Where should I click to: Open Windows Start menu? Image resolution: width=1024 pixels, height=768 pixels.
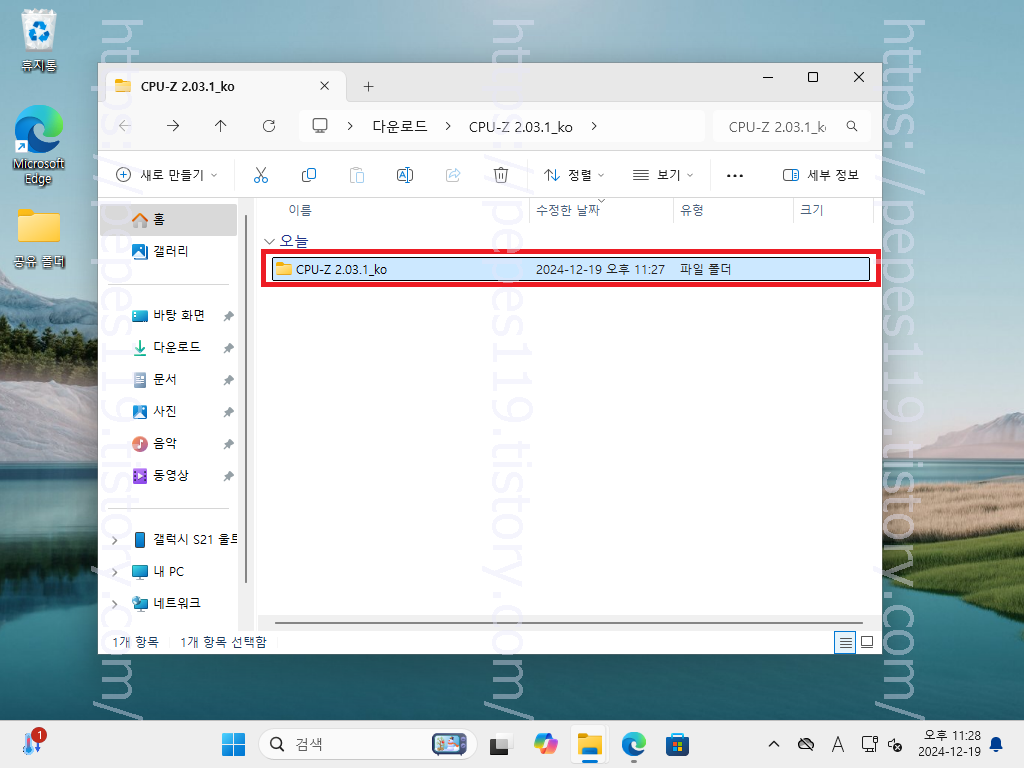click(233, 744)
